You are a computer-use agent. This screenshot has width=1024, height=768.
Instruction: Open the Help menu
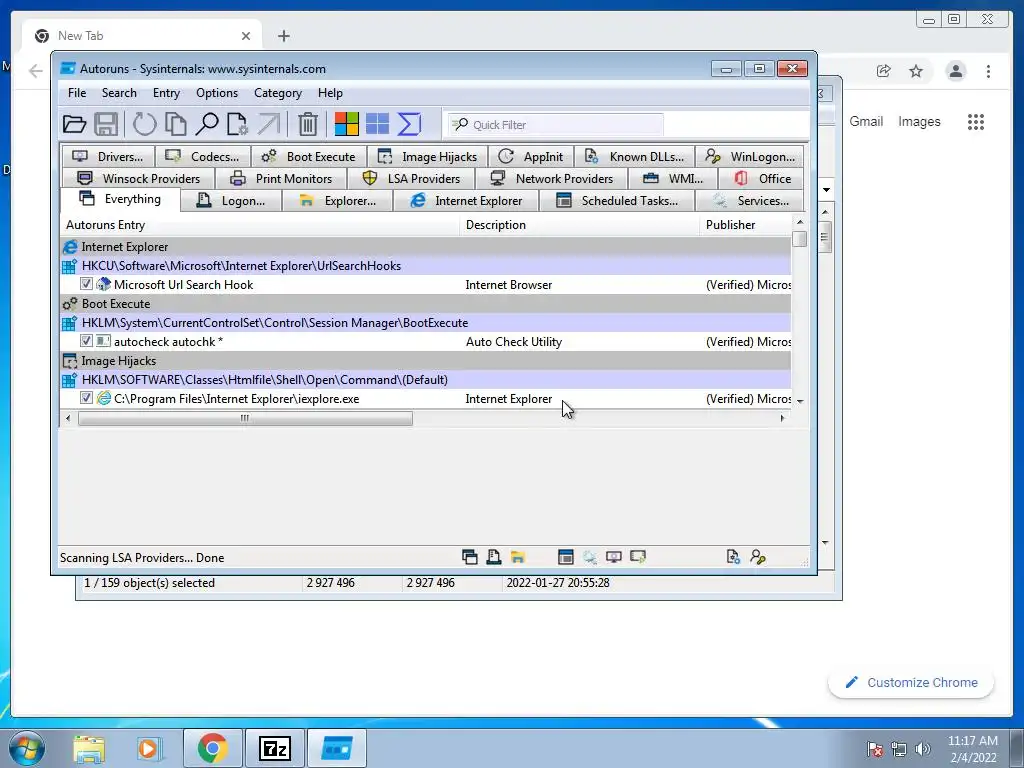(x=330, y=93)
